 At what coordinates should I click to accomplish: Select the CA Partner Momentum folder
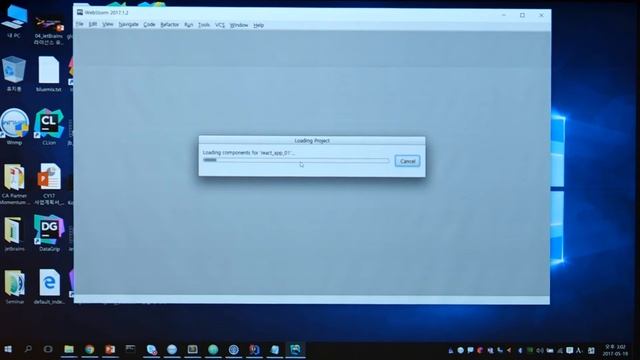tap(14, 184)
